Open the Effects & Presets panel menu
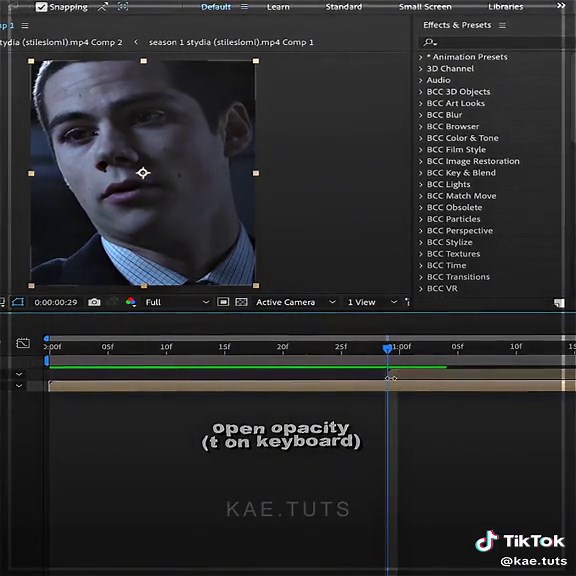The height and width of the screenshot is (576, 576). point(502,25)
